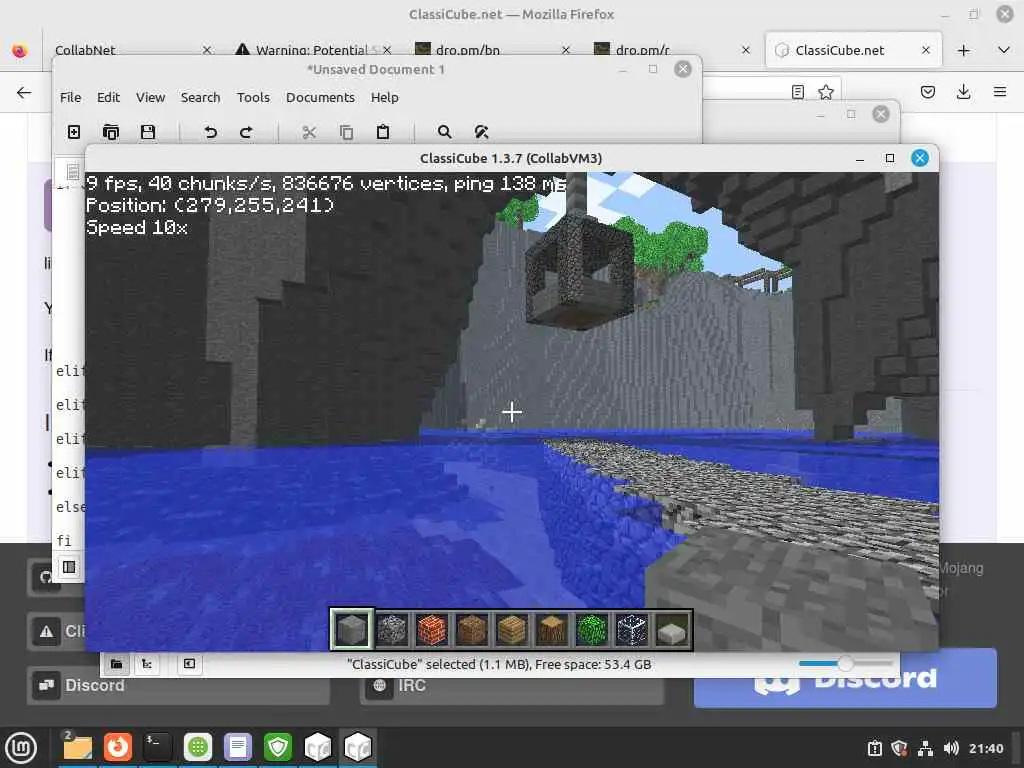List all Firefox tabs chevron
The width and height of the screenshot is (1024, 768).
pos(1004,50)
